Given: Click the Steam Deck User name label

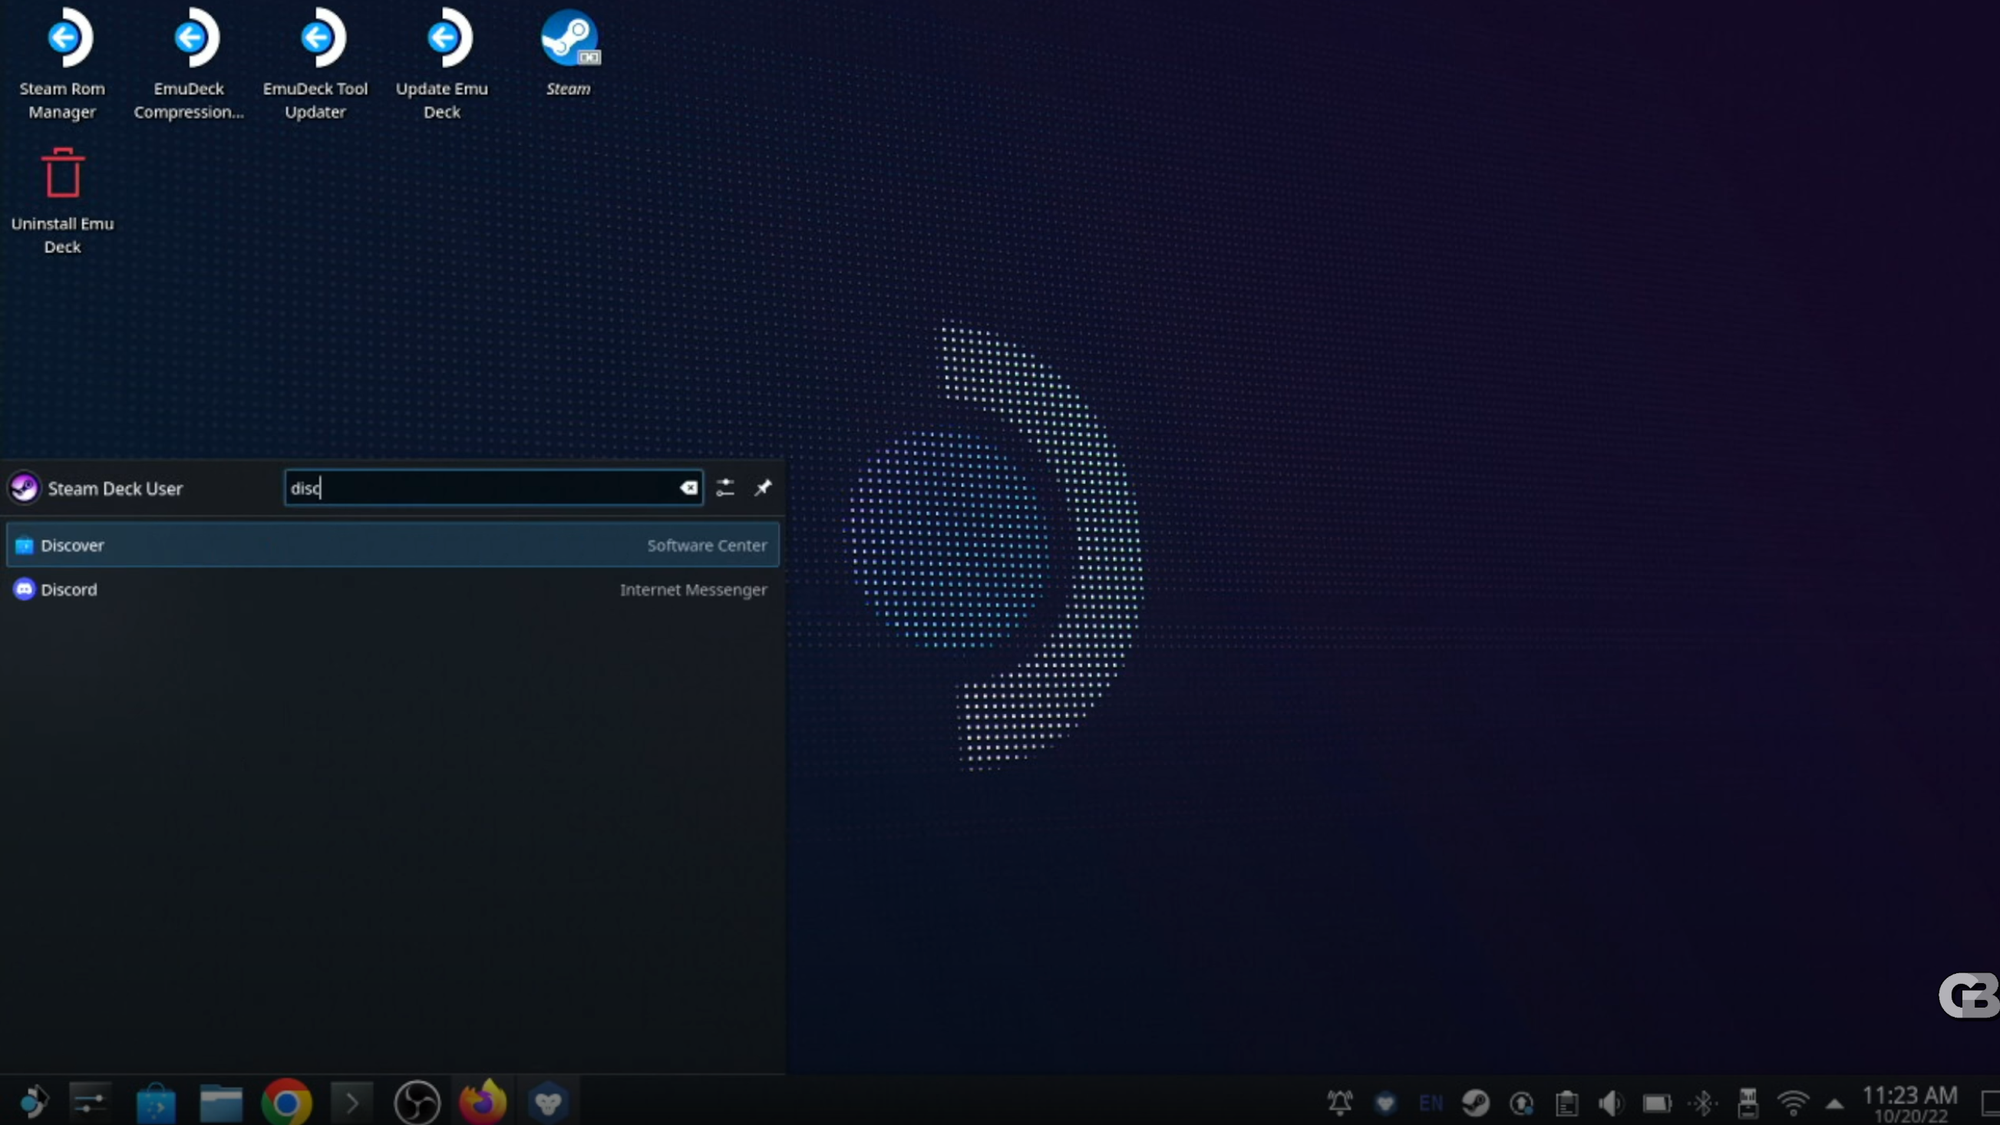Looking at the screenshot, I should pos(115,489).
